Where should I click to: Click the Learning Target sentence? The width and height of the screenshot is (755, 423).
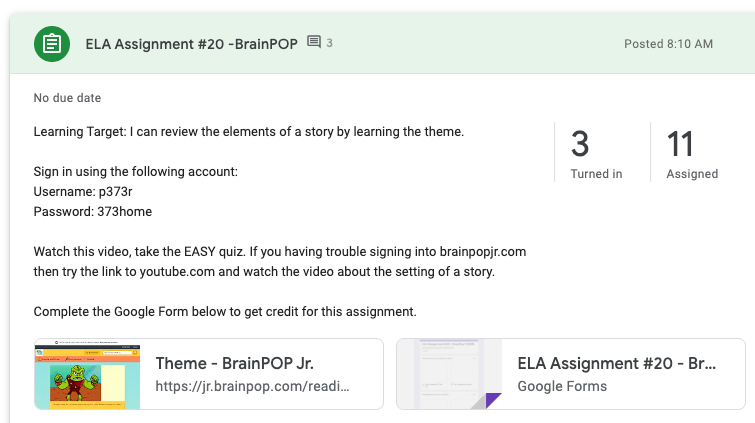248,132
